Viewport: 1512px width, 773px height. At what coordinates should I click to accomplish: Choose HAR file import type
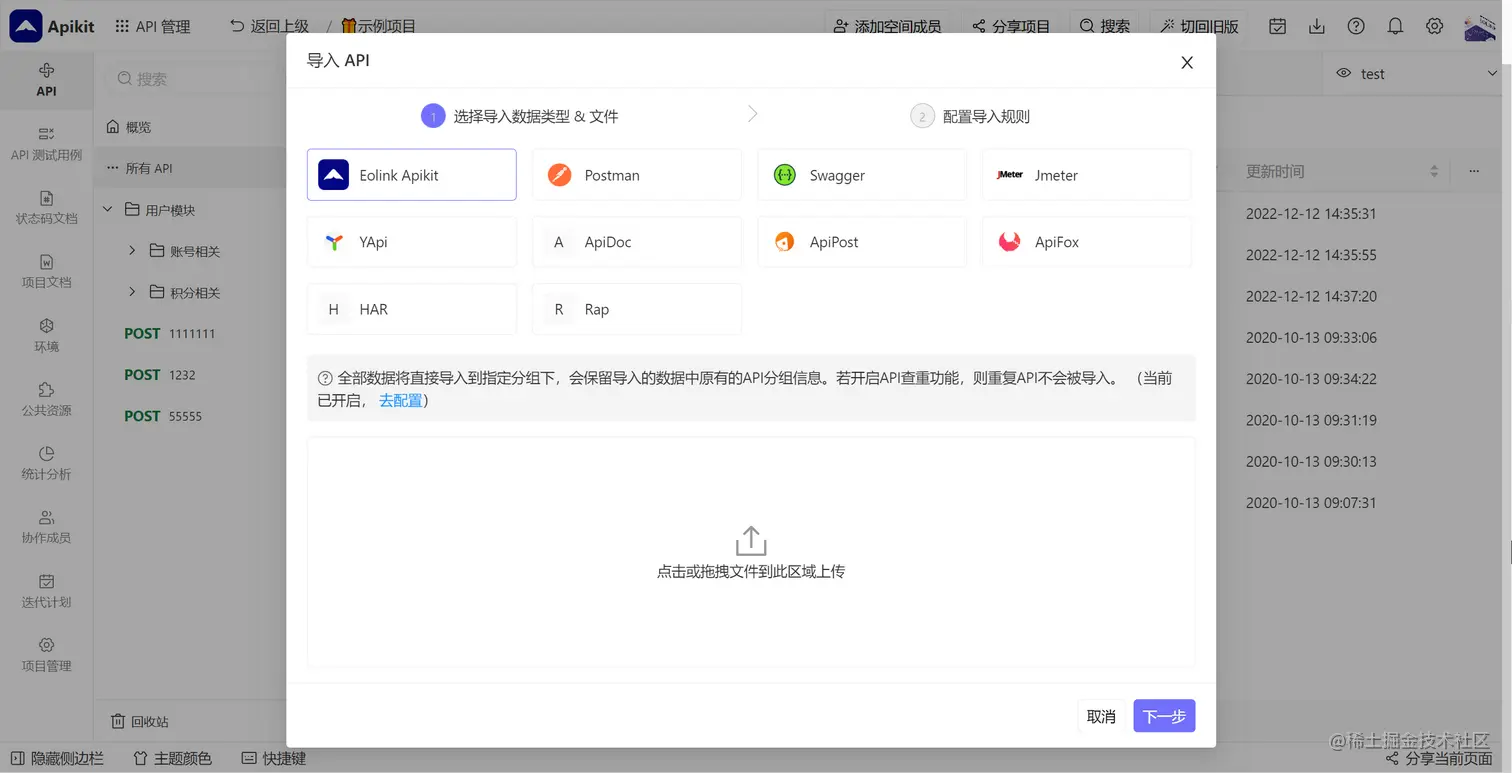click(x=411, y=309)
